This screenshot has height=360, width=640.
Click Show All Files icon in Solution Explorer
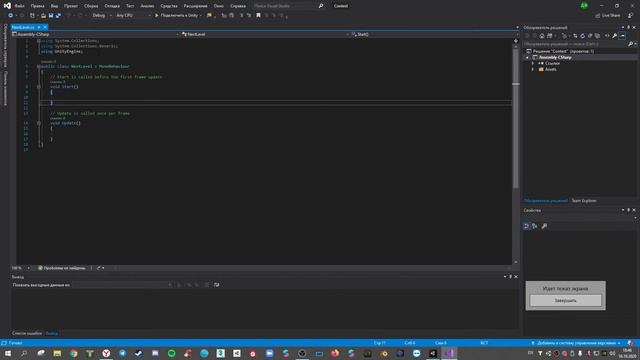click(598, 36)
